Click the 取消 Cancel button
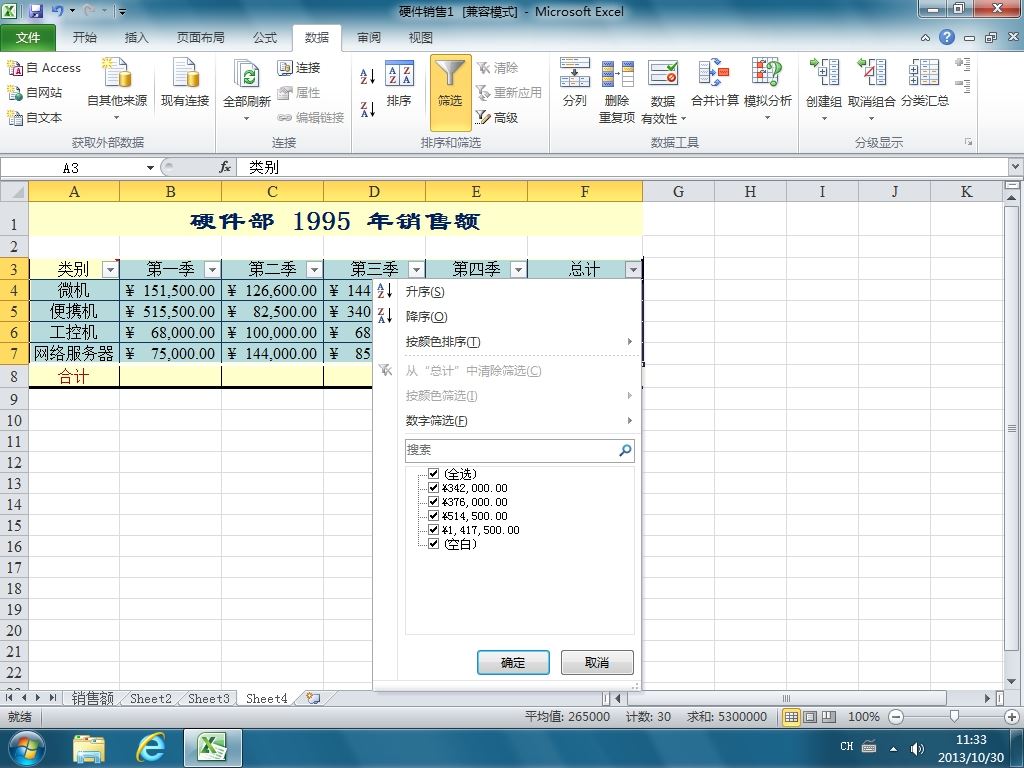 [x=597, y=662]
